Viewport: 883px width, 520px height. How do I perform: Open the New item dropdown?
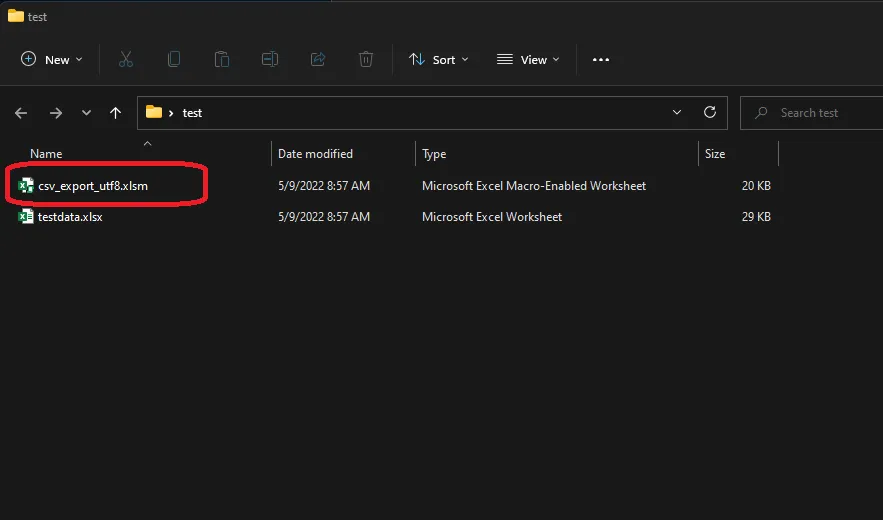pyautogui.click(x=52, y=60)
